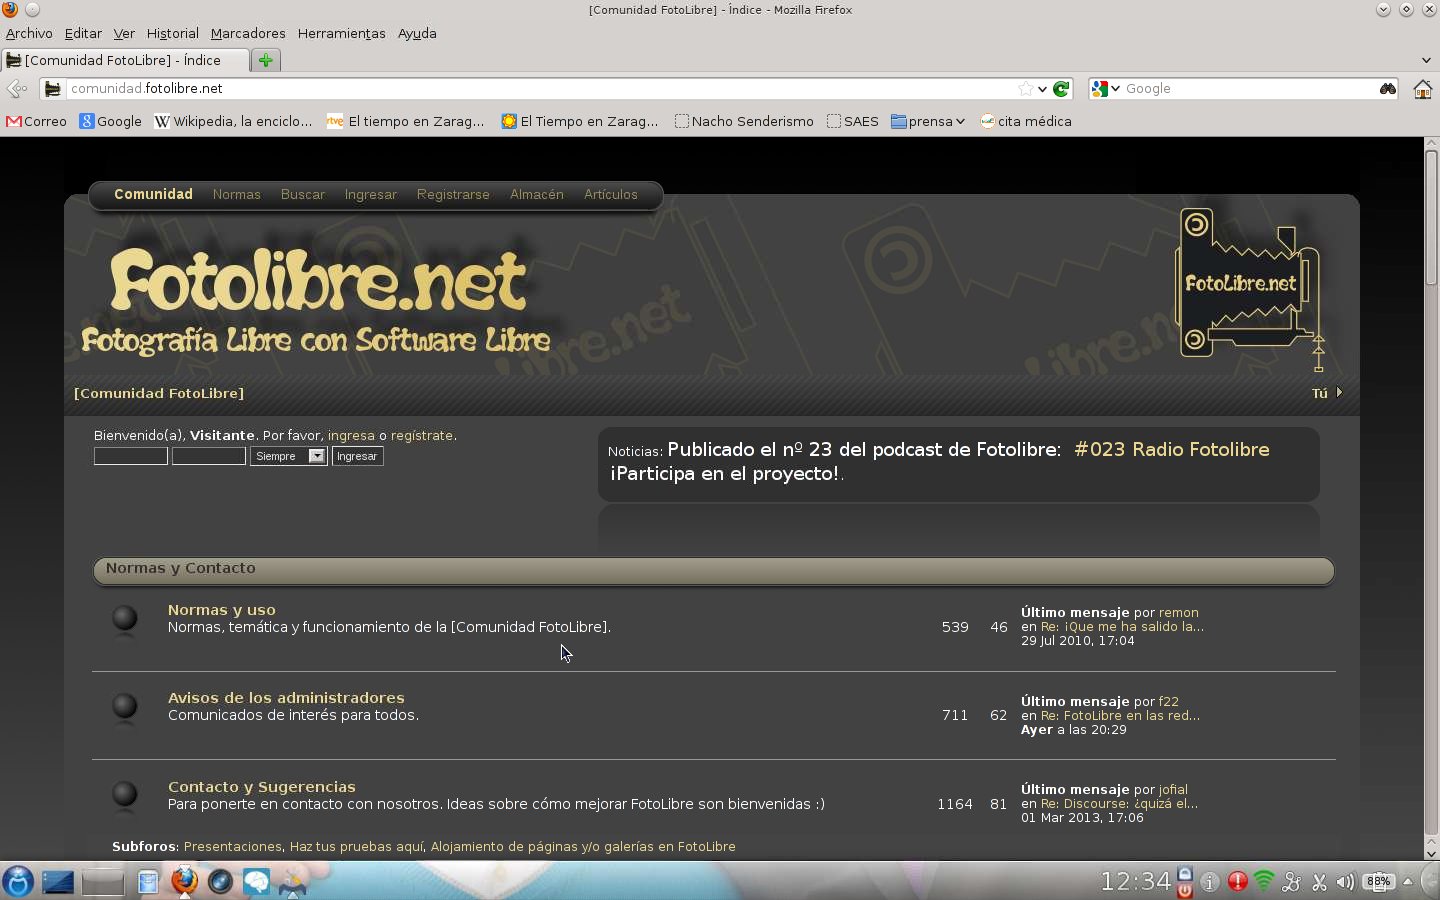Click the red exclamation notification tray icon
This screenshot has width=1440, height=900.
[1238, 881]
